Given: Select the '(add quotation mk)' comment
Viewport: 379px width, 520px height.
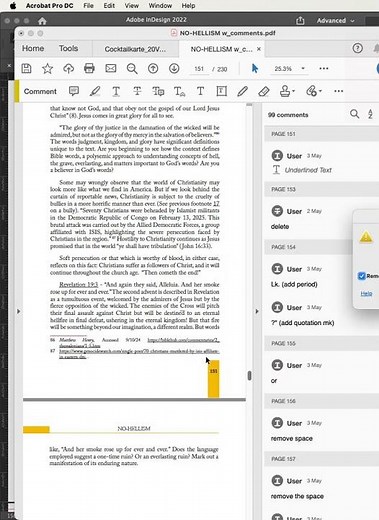Looking at the screenshot, I should 323,315.
